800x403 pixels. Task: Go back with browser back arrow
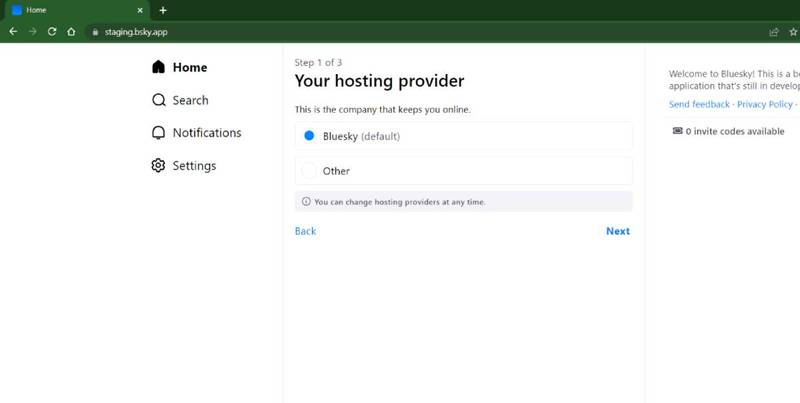[13, 32]
